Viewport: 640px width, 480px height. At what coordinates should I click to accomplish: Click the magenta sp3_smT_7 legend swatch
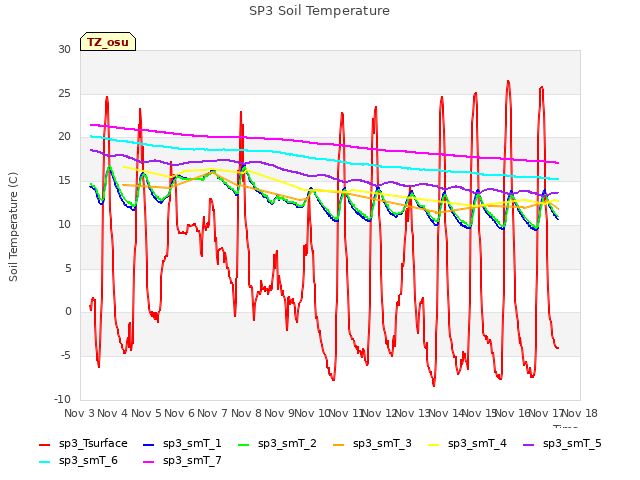point(149,462)
